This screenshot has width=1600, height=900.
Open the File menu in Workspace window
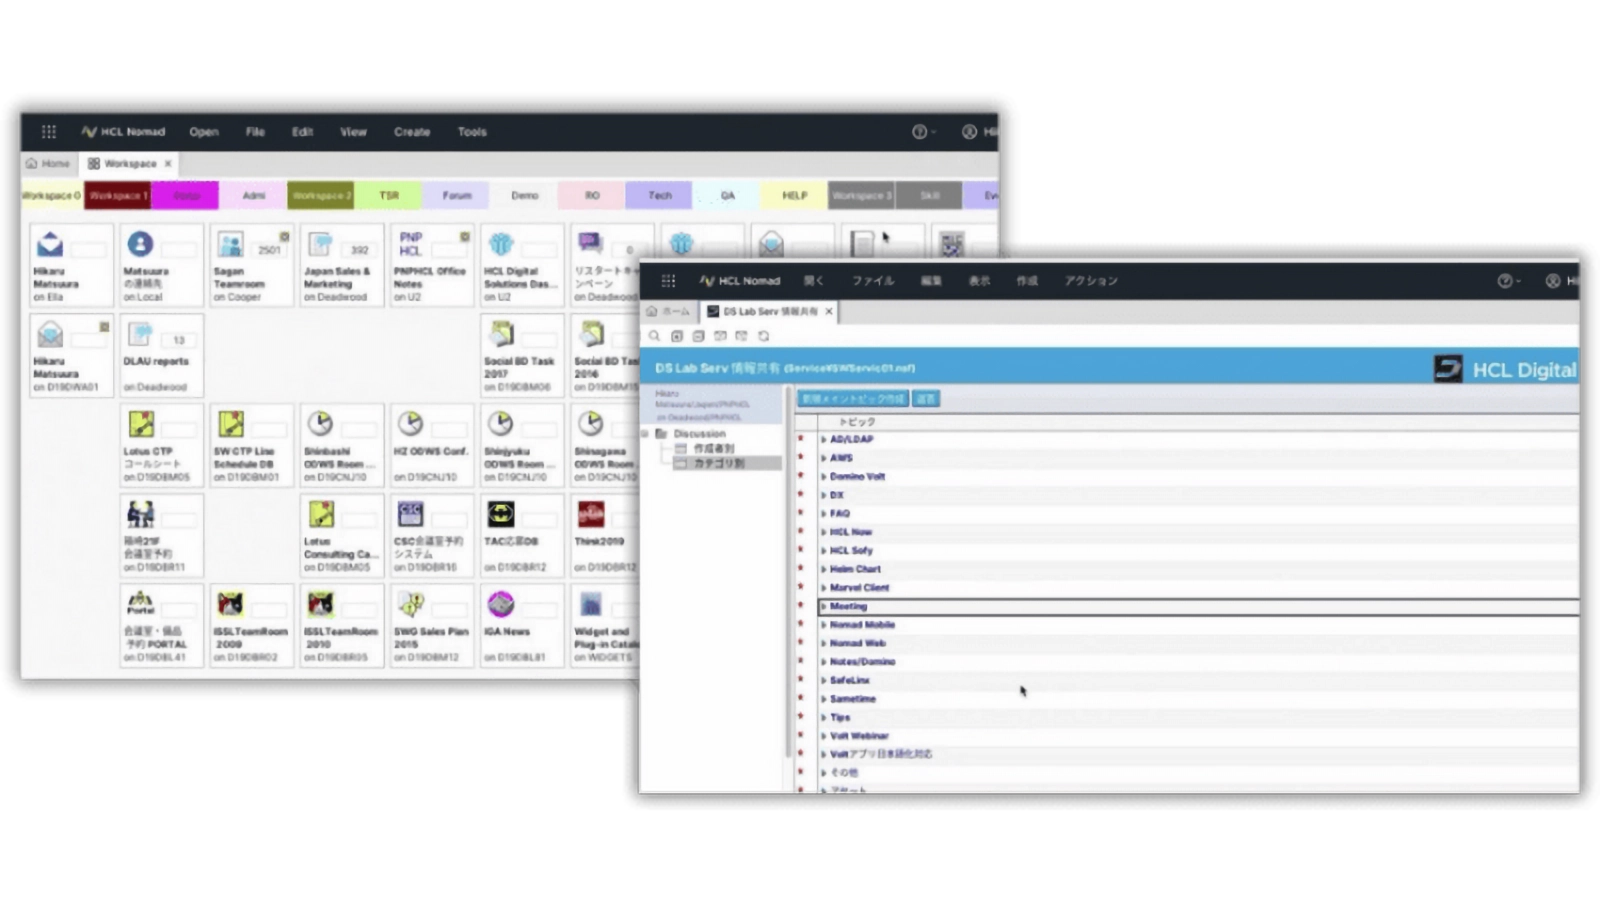(255, 132)
